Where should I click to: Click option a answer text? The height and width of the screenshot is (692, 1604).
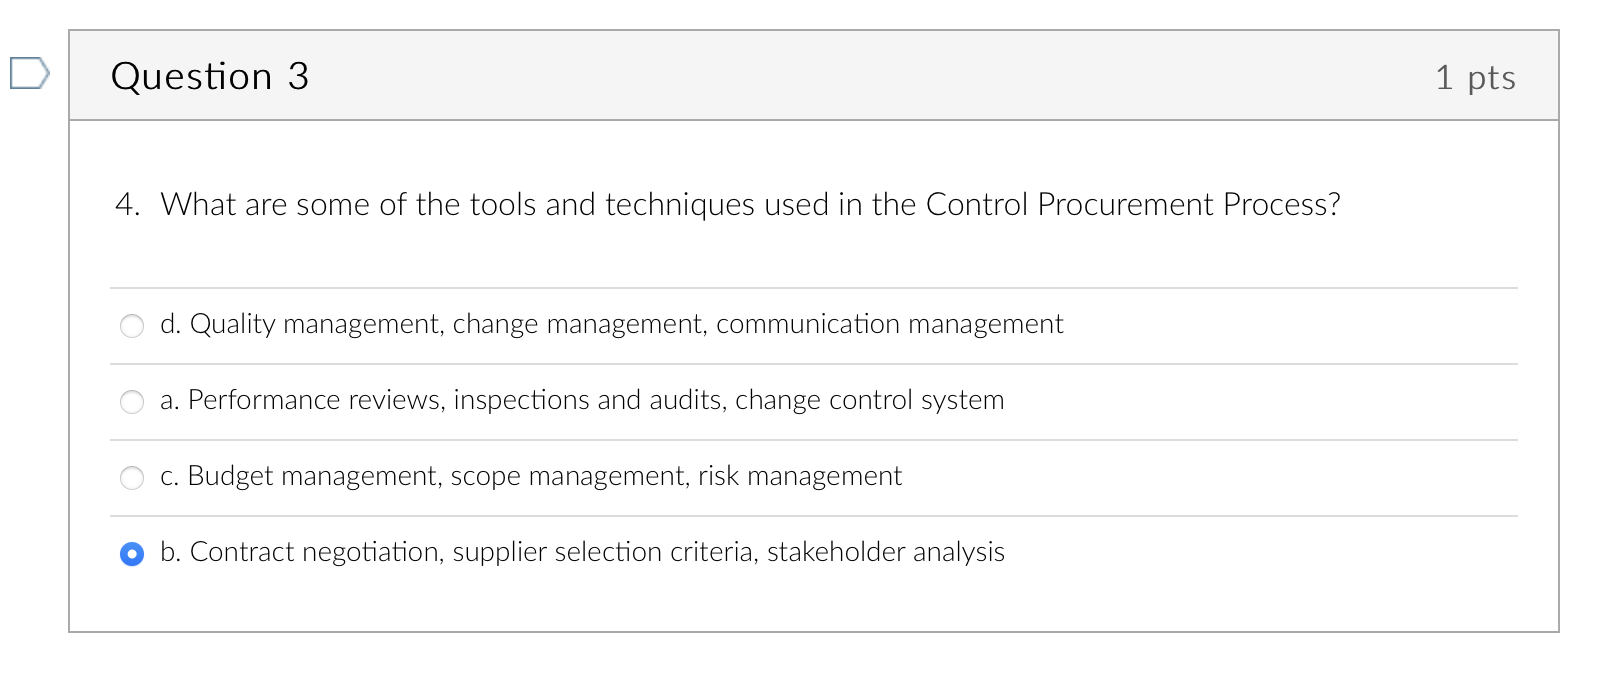pyautogui.click(x=583, y=399)
